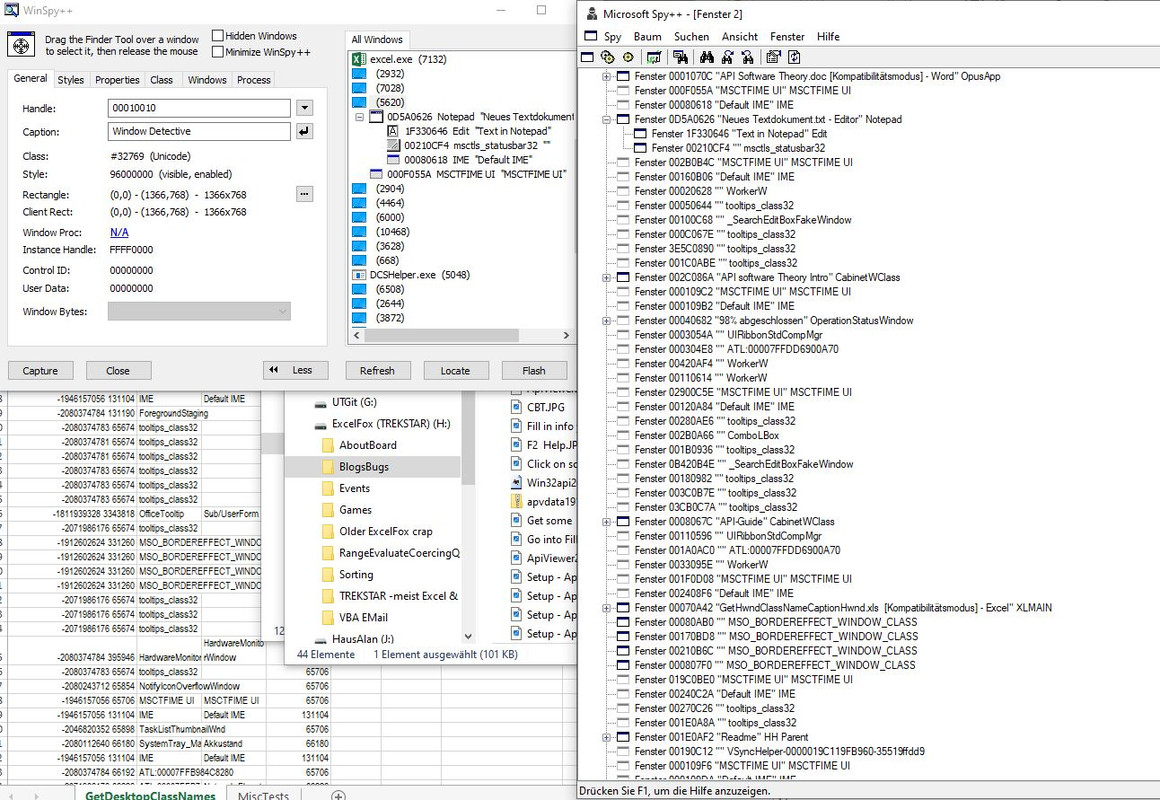Click the Find Previous binoculars icon in Spy++
Image resolution: width=1160 pixels, height=800 pixels.
[747, 57]
